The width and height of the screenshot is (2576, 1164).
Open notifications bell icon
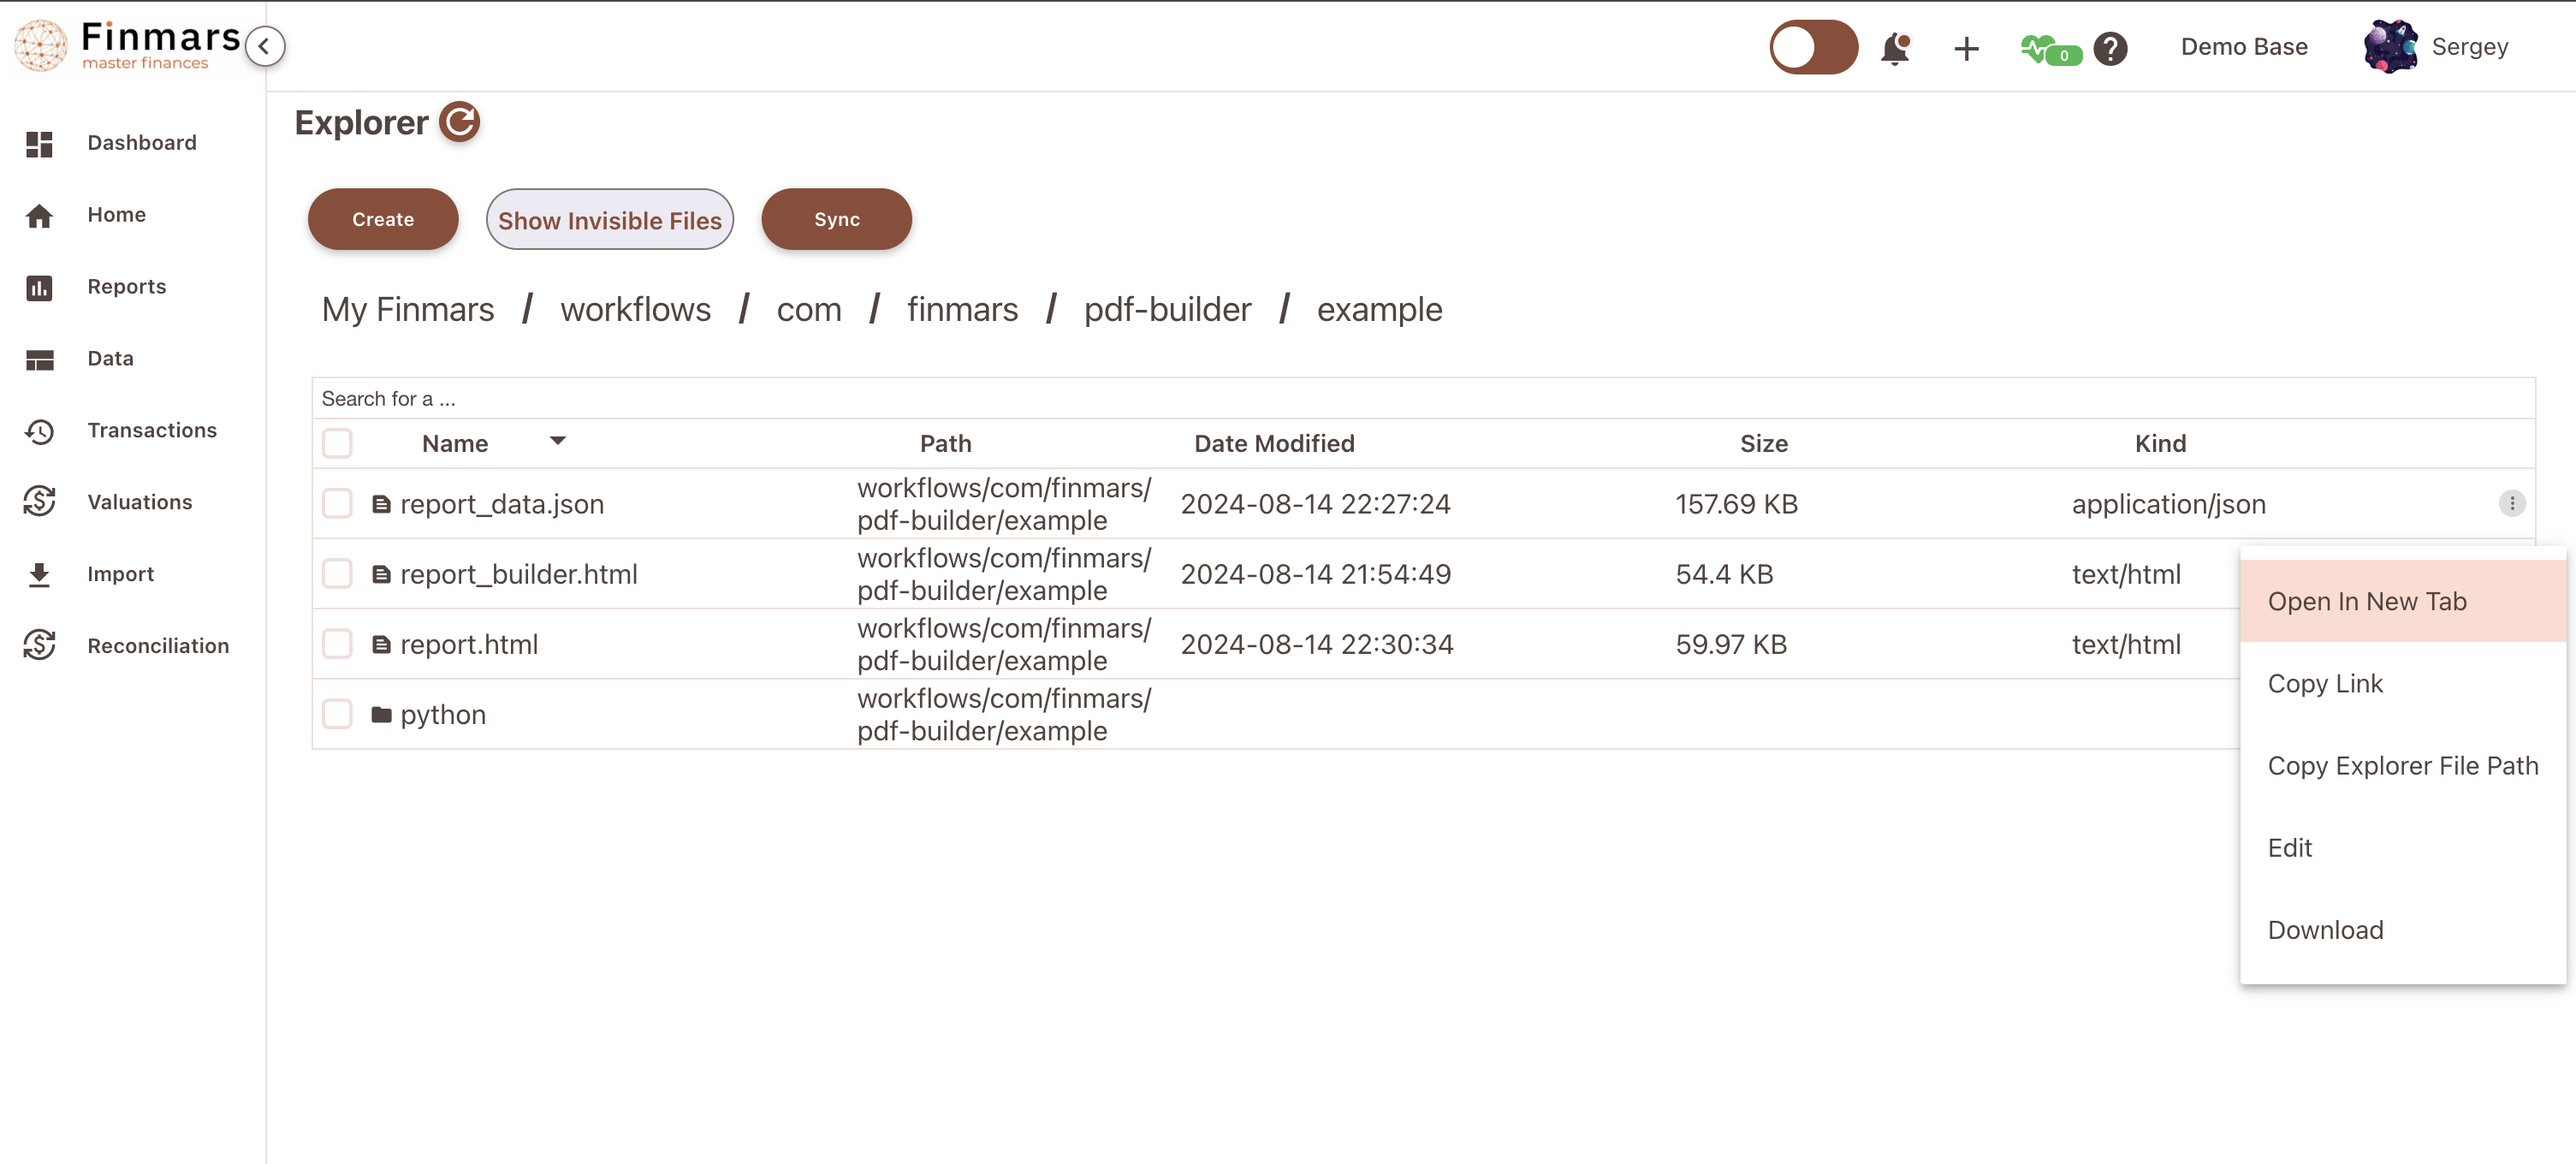pyautogui.click(x=1895, y=48)
